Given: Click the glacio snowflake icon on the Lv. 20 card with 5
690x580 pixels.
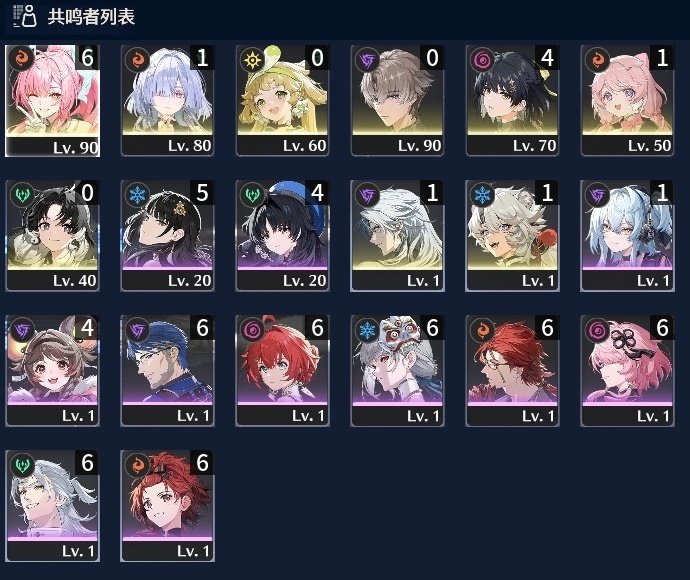Looking at the screenshot, I should [x=137, y=194].
